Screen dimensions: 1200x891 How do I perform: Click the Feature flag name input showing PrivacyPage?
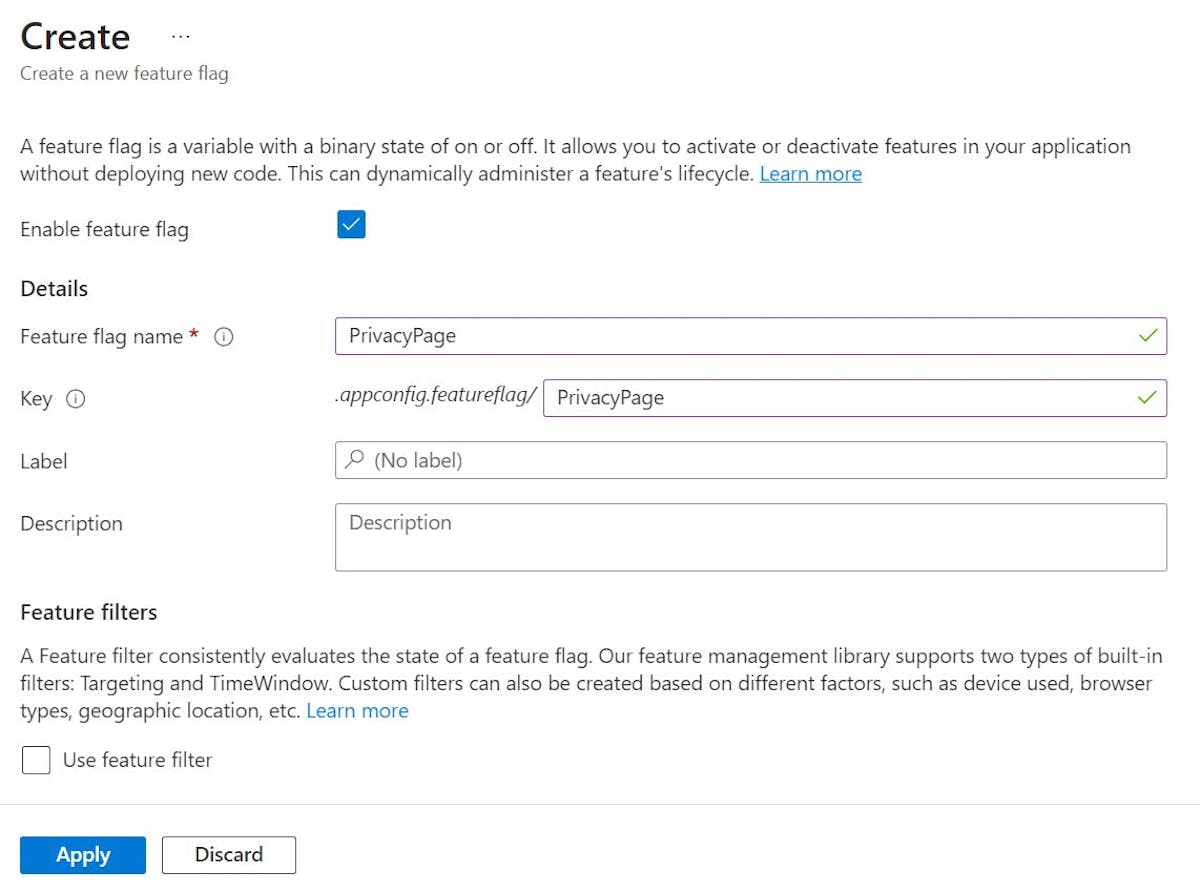pos(700,336)
